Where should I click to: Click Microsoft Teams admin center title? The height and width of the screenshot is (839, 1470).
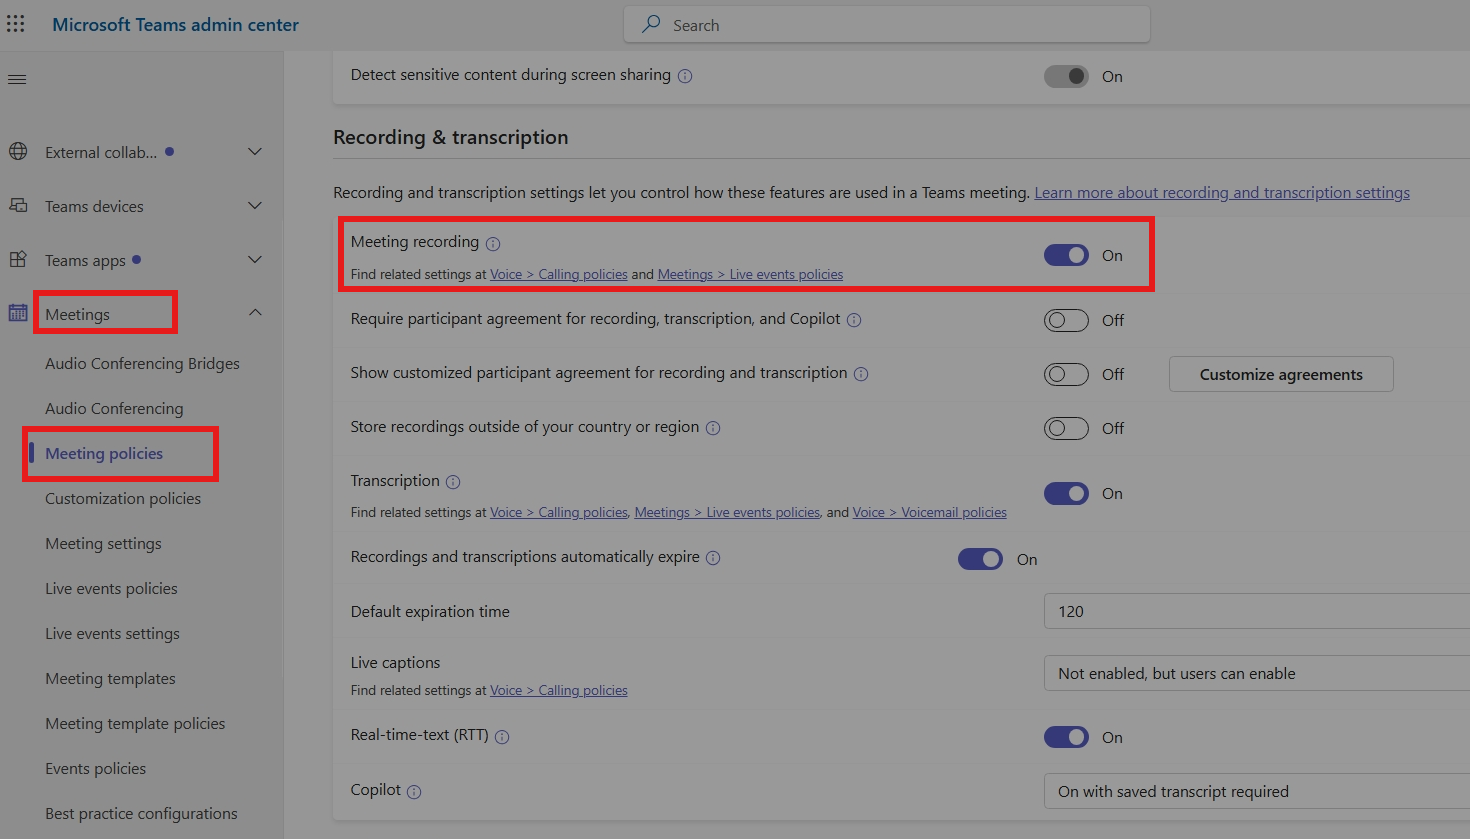175,25
